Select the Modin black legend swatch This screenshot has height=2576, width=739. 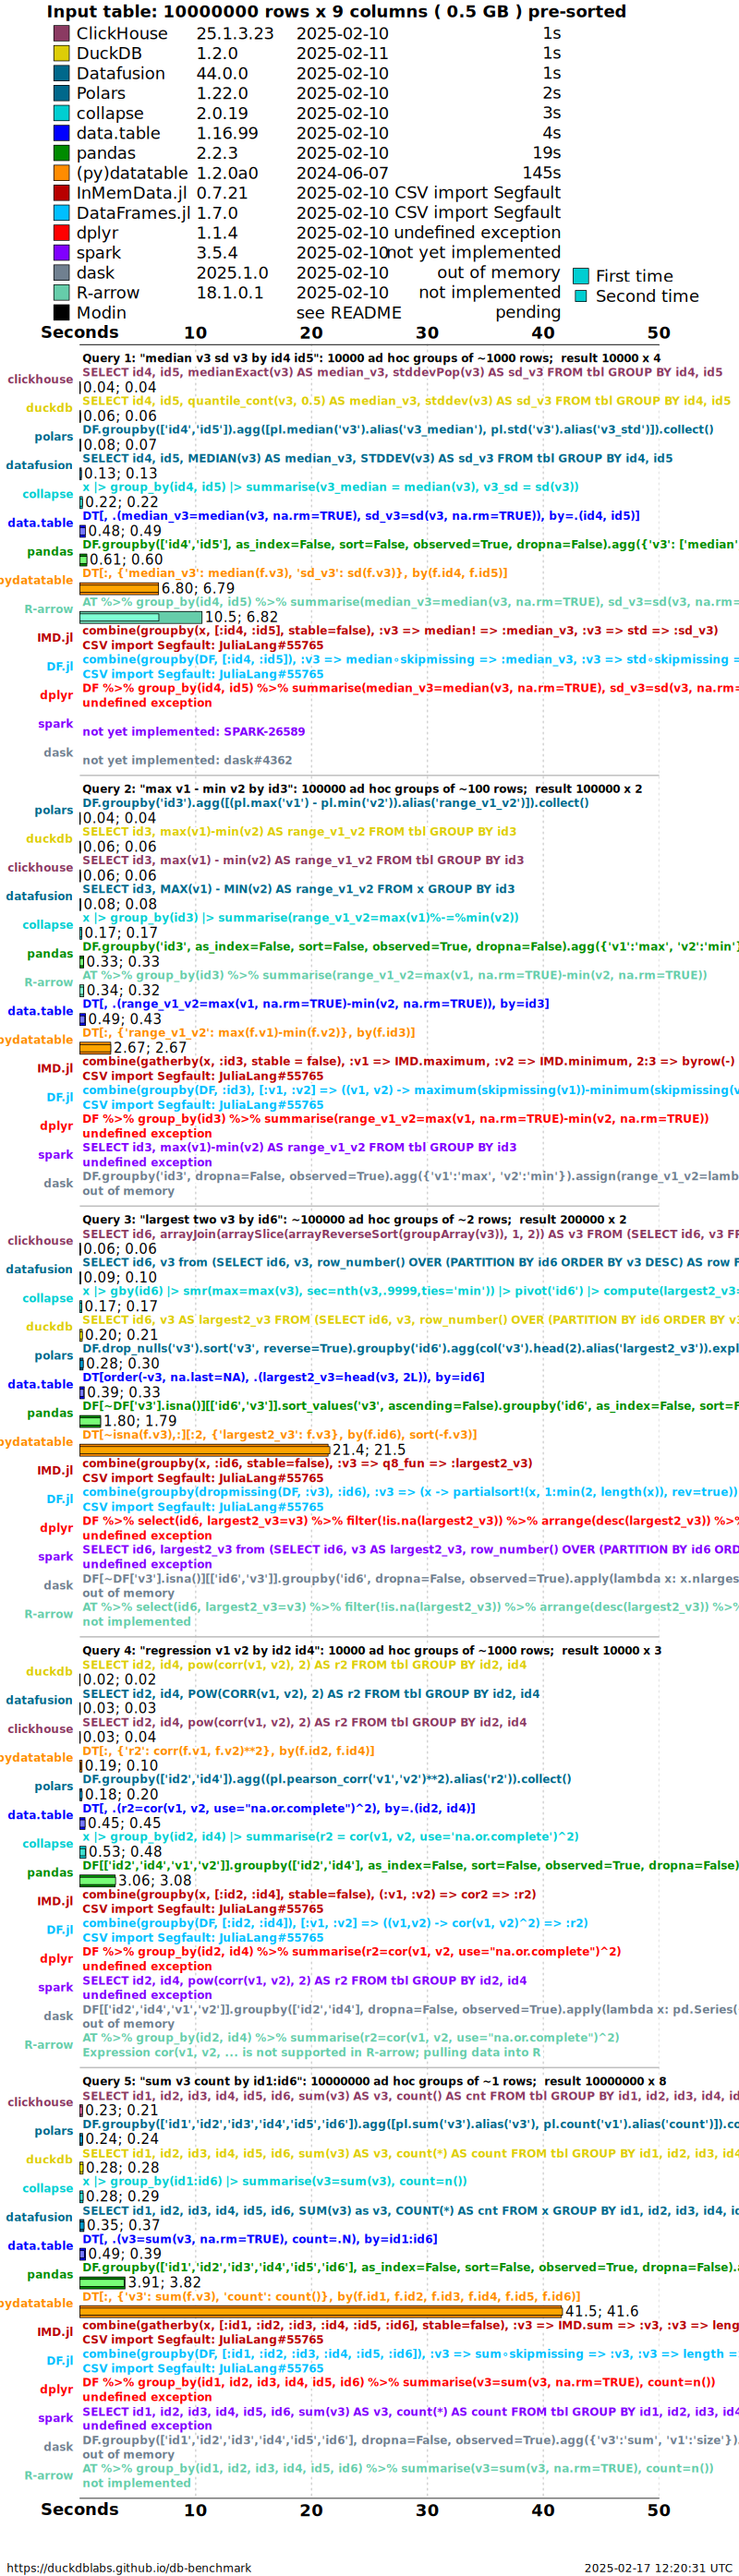point(61,313)
